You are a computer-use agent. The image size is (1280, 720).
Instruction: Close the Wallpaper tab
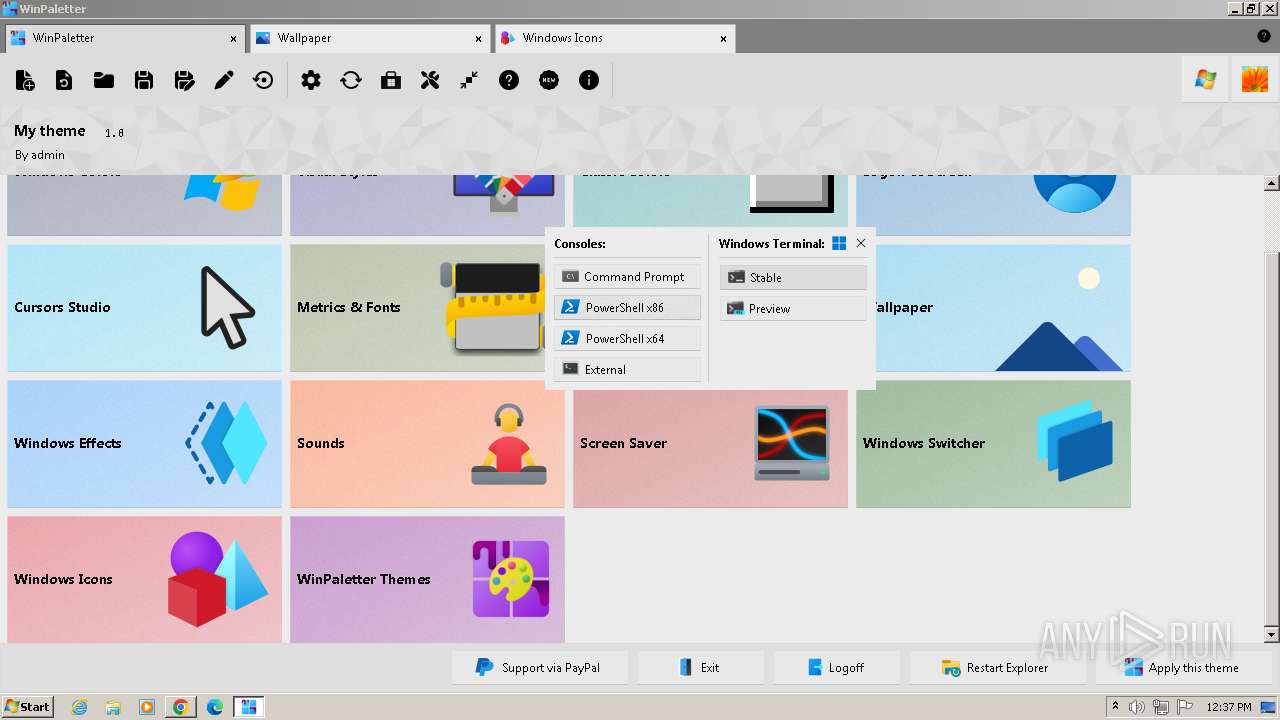click(x=479, y=39)
